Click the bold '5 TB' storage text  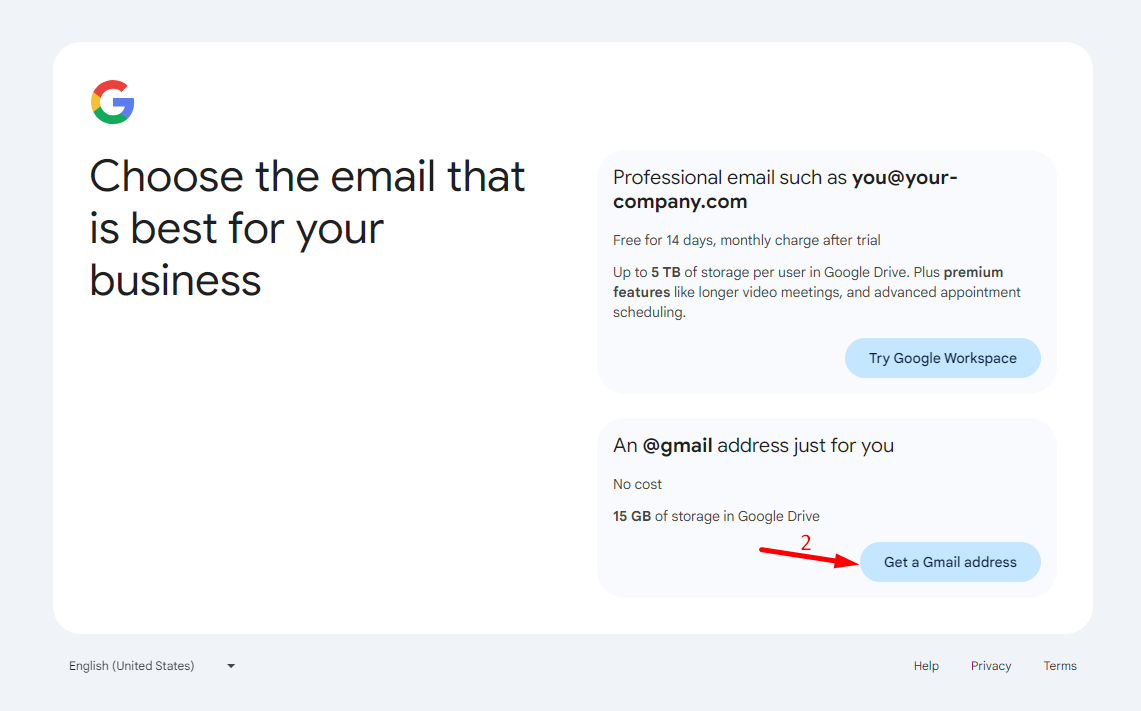click(x=666, y=272)
